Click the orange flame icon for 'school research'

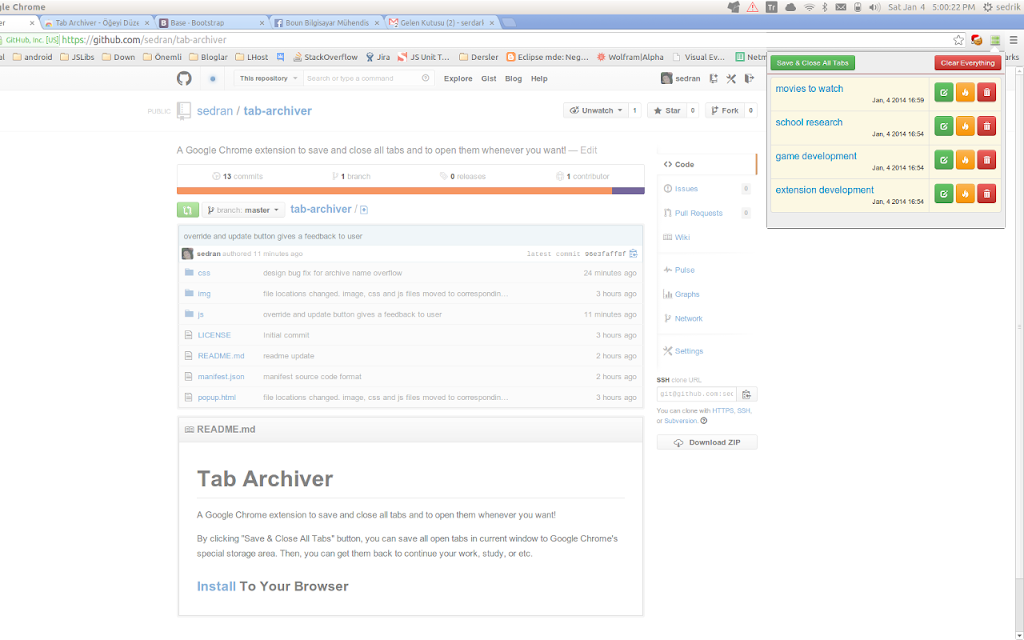point(965,126)
